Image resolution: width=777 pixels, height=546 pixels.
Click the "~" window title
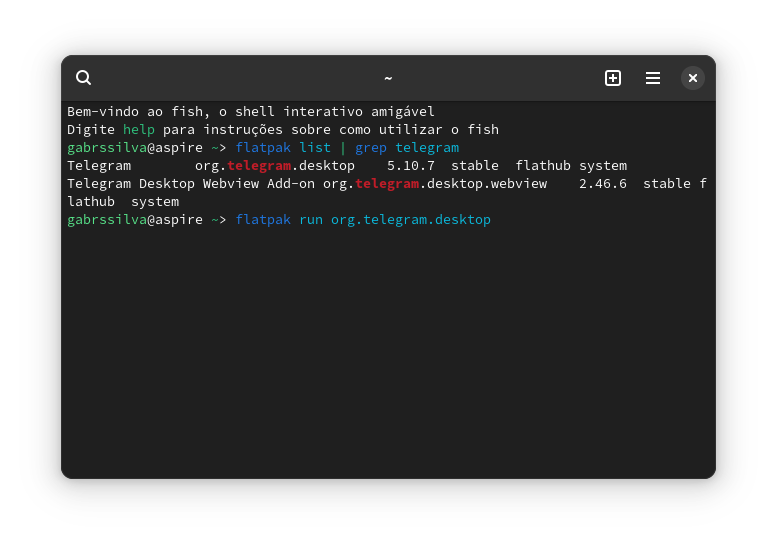(x=388, y=78)
